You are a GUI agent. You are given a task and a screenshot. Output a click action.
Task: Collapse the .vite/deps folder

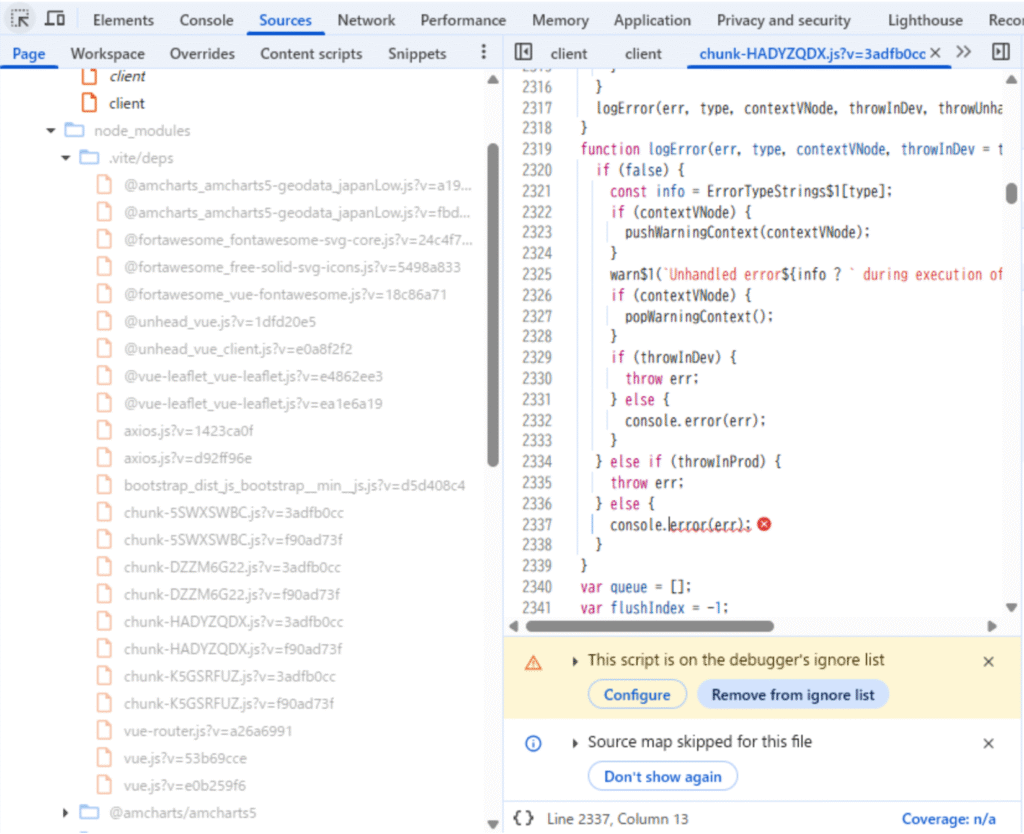66,158
